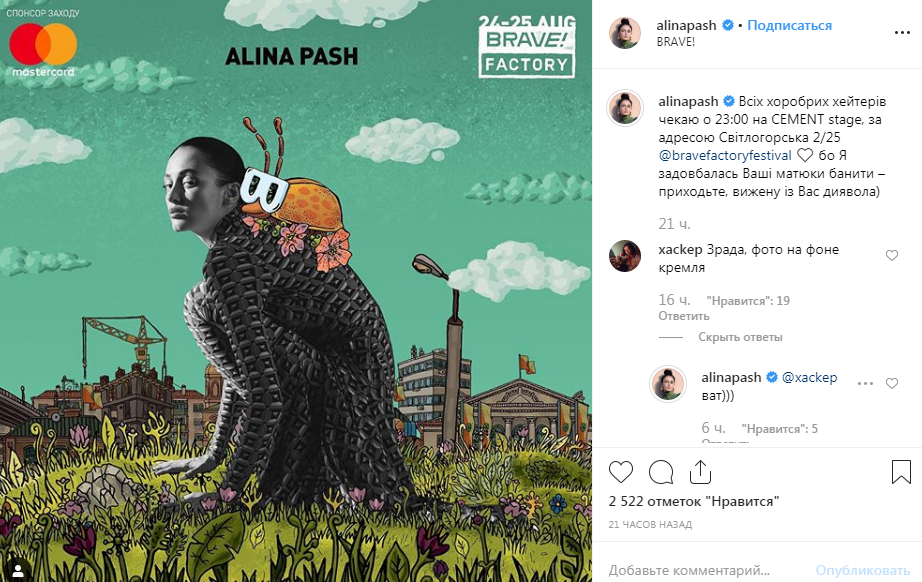Image resolution: width=922 pixels, height=582 pixels.
Task: Reply to хаскер's comment via Ответить
Action: [684, 316]
